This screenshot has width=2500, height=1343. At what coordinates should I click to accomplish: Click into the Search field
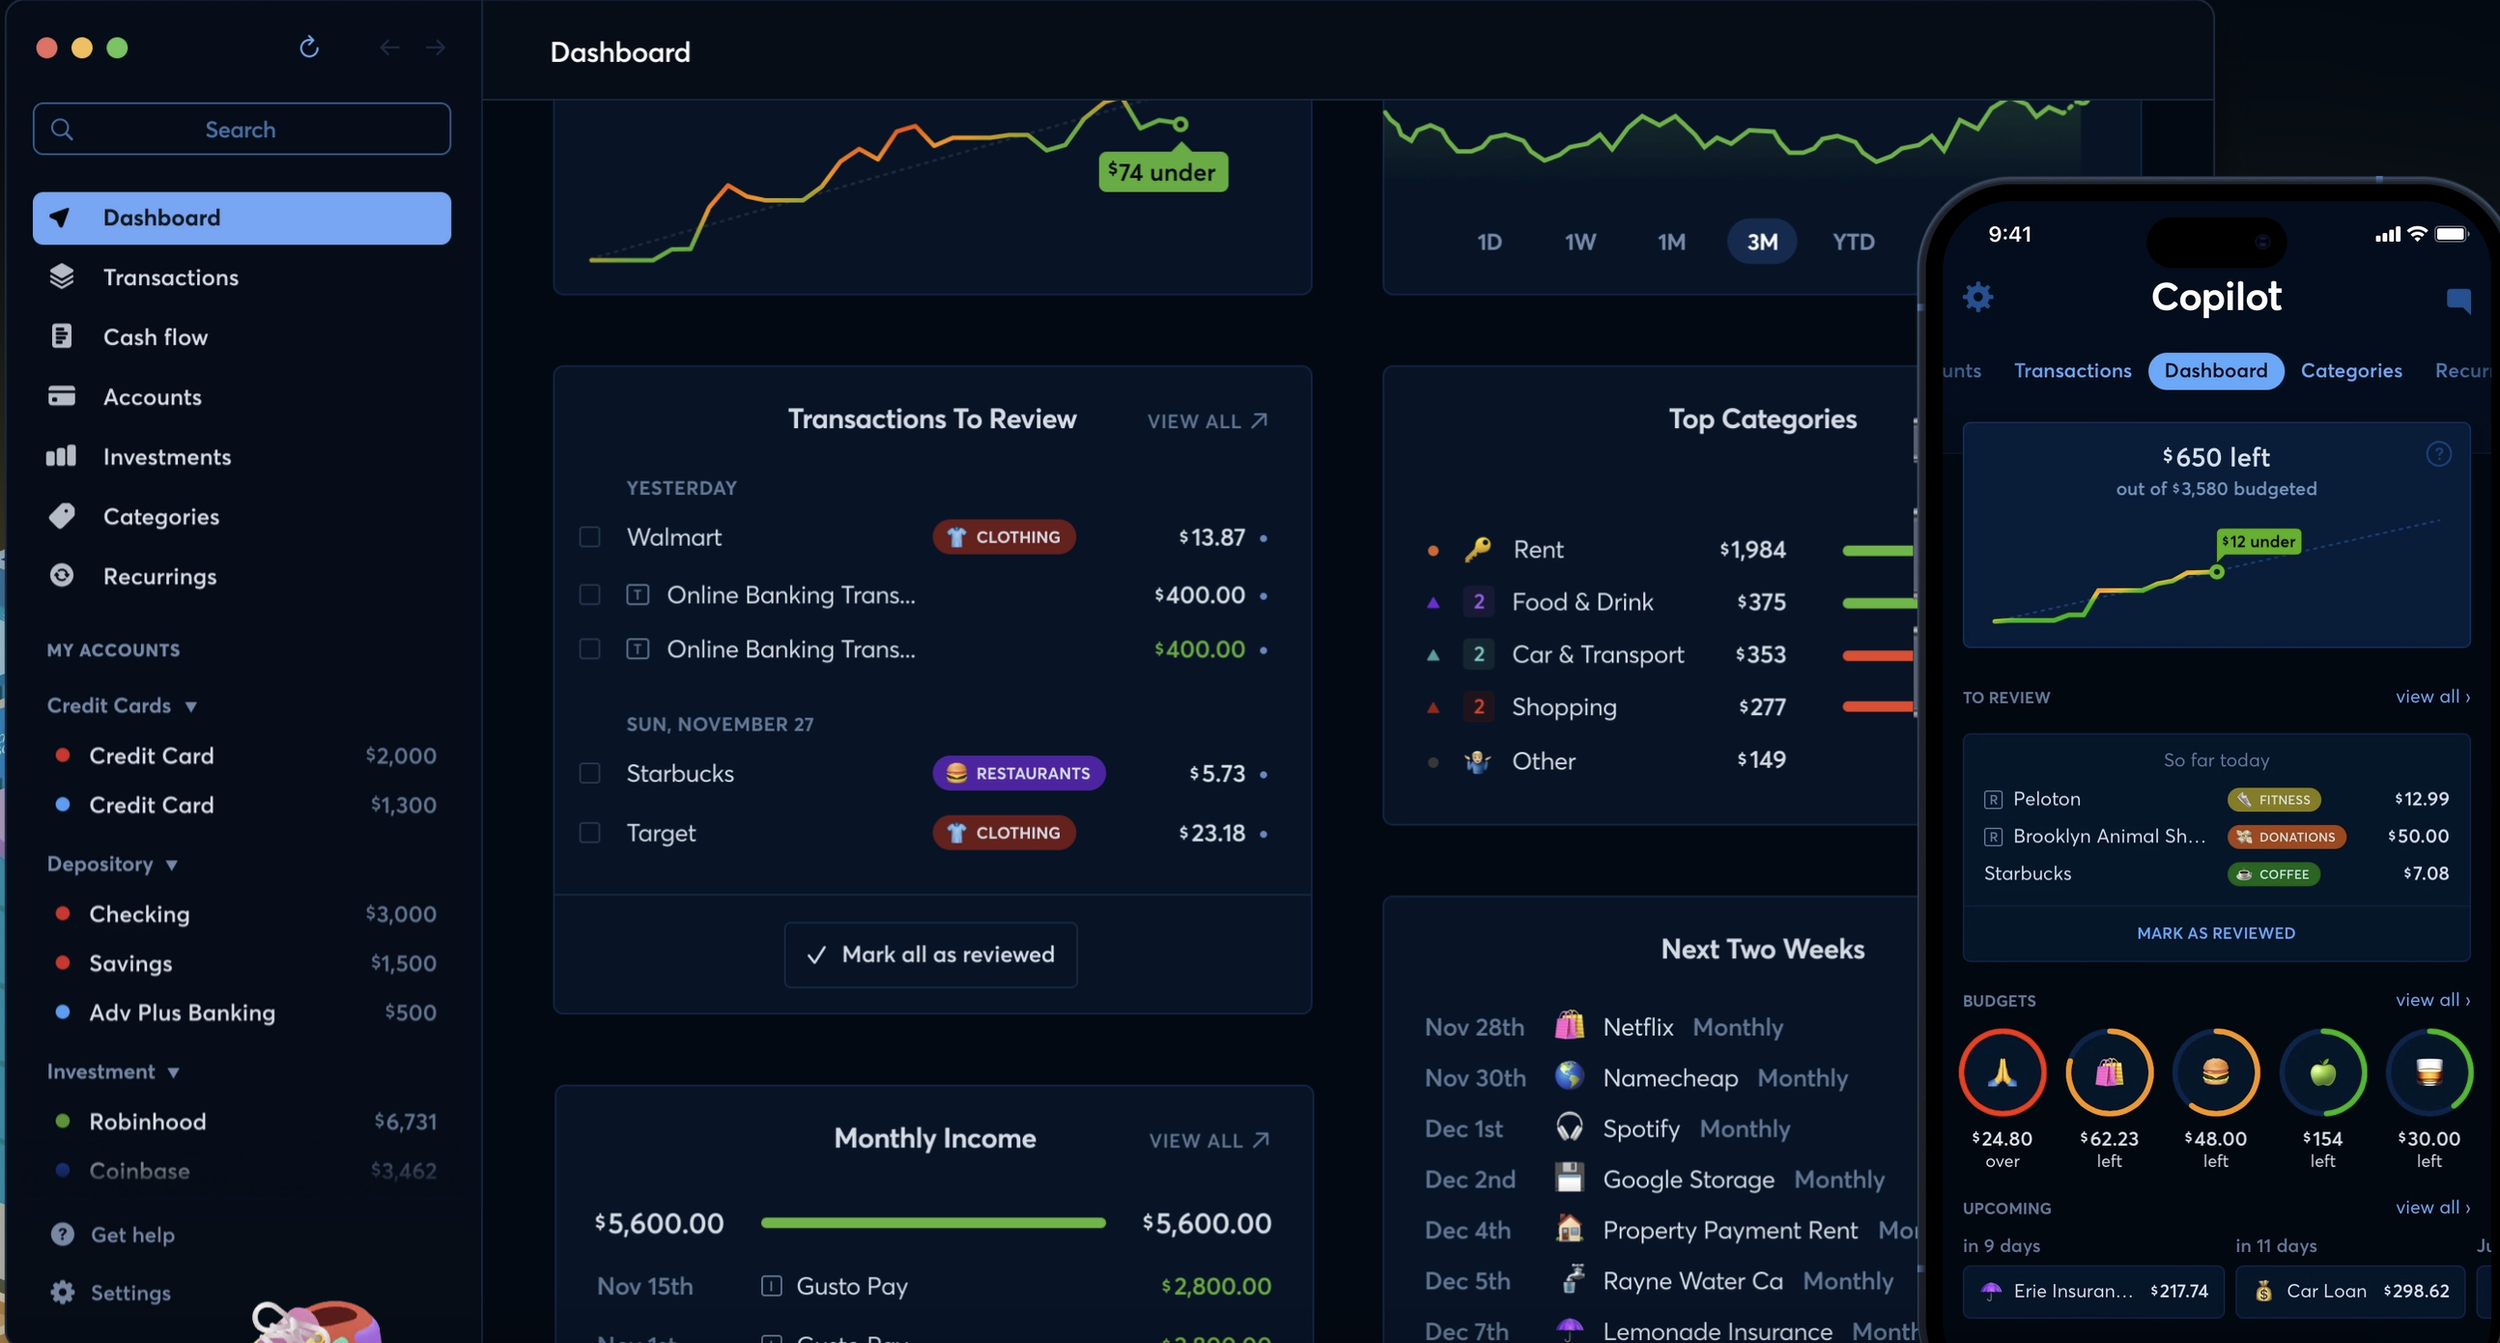241,129
